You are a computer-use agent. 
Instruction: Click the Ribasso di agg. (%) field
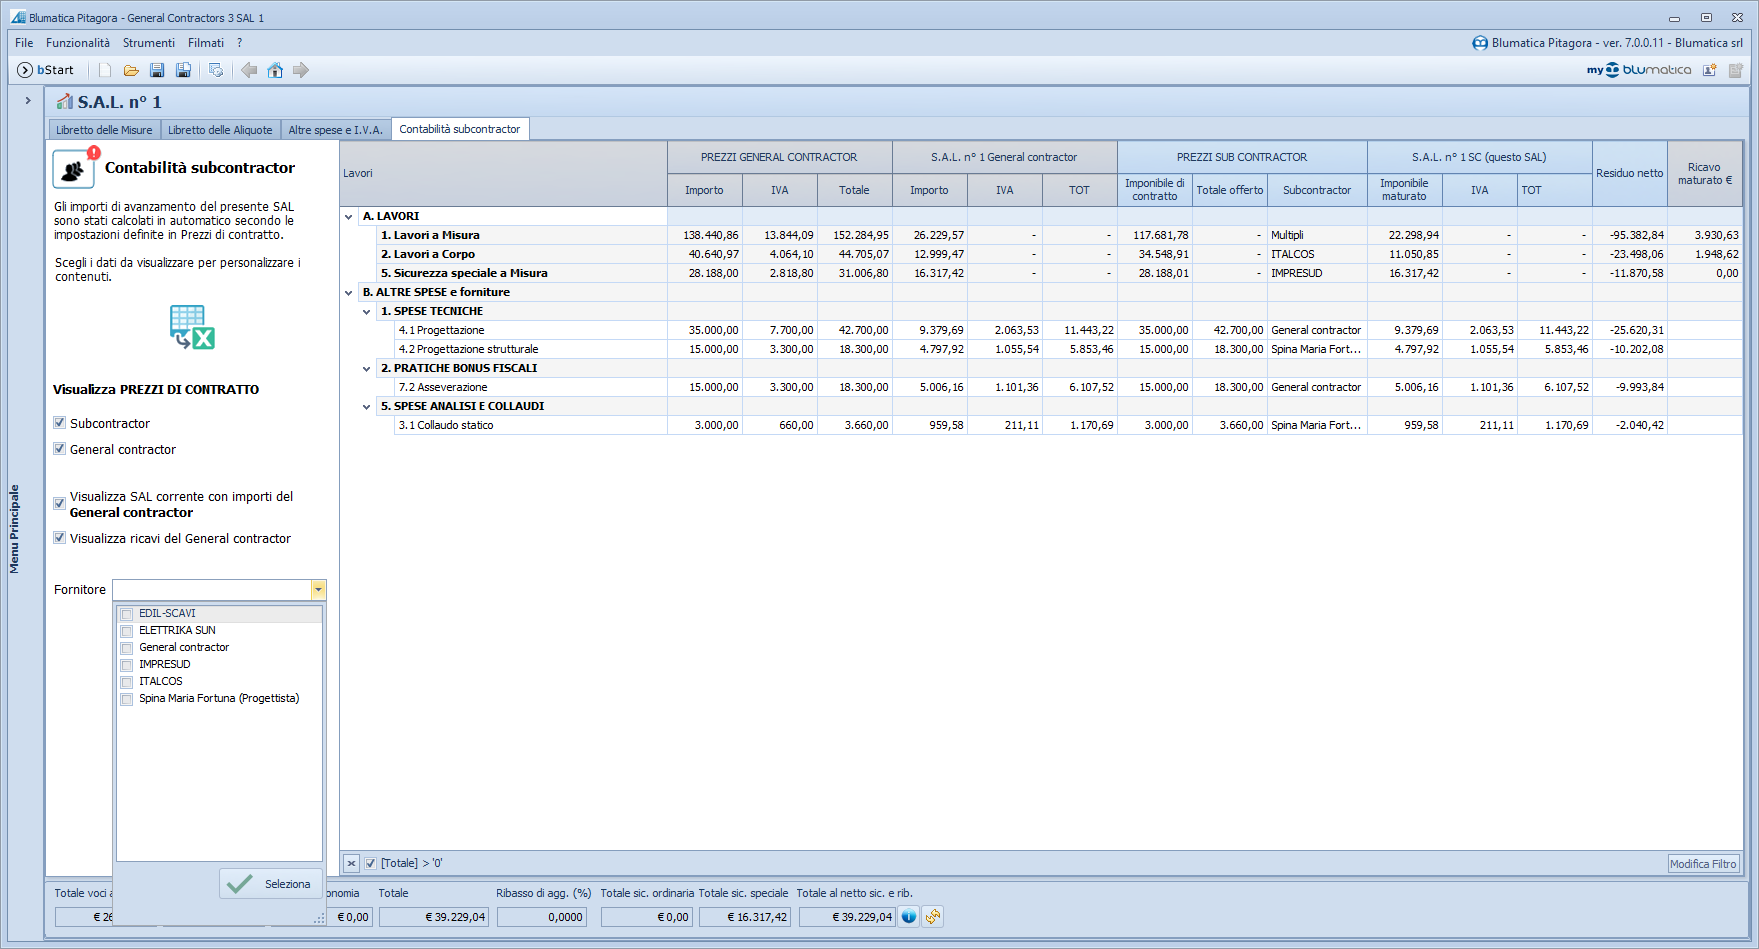[x=542, y=916]
